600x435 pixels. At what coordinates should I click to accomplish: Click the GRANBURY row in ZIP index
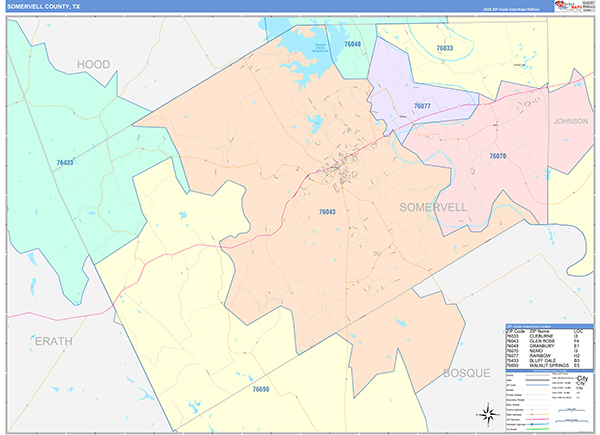click(549, 346)
